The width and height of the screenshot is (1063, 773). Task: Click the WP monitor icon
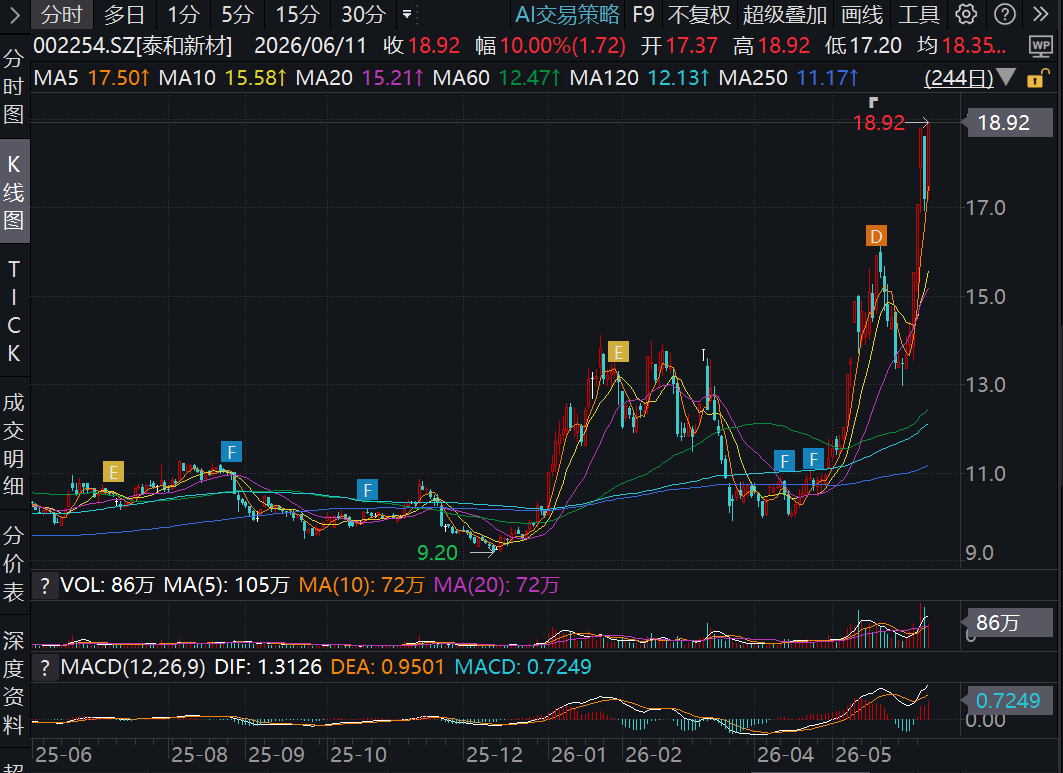tap(1041, 46)
